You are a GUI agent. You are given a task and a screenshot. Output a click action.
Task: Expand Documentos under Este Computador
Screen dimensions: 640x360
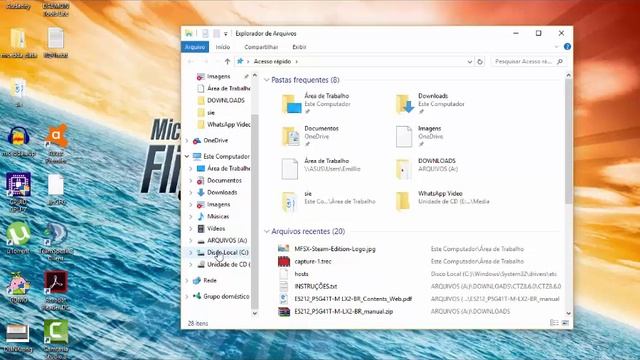point(191,180)
